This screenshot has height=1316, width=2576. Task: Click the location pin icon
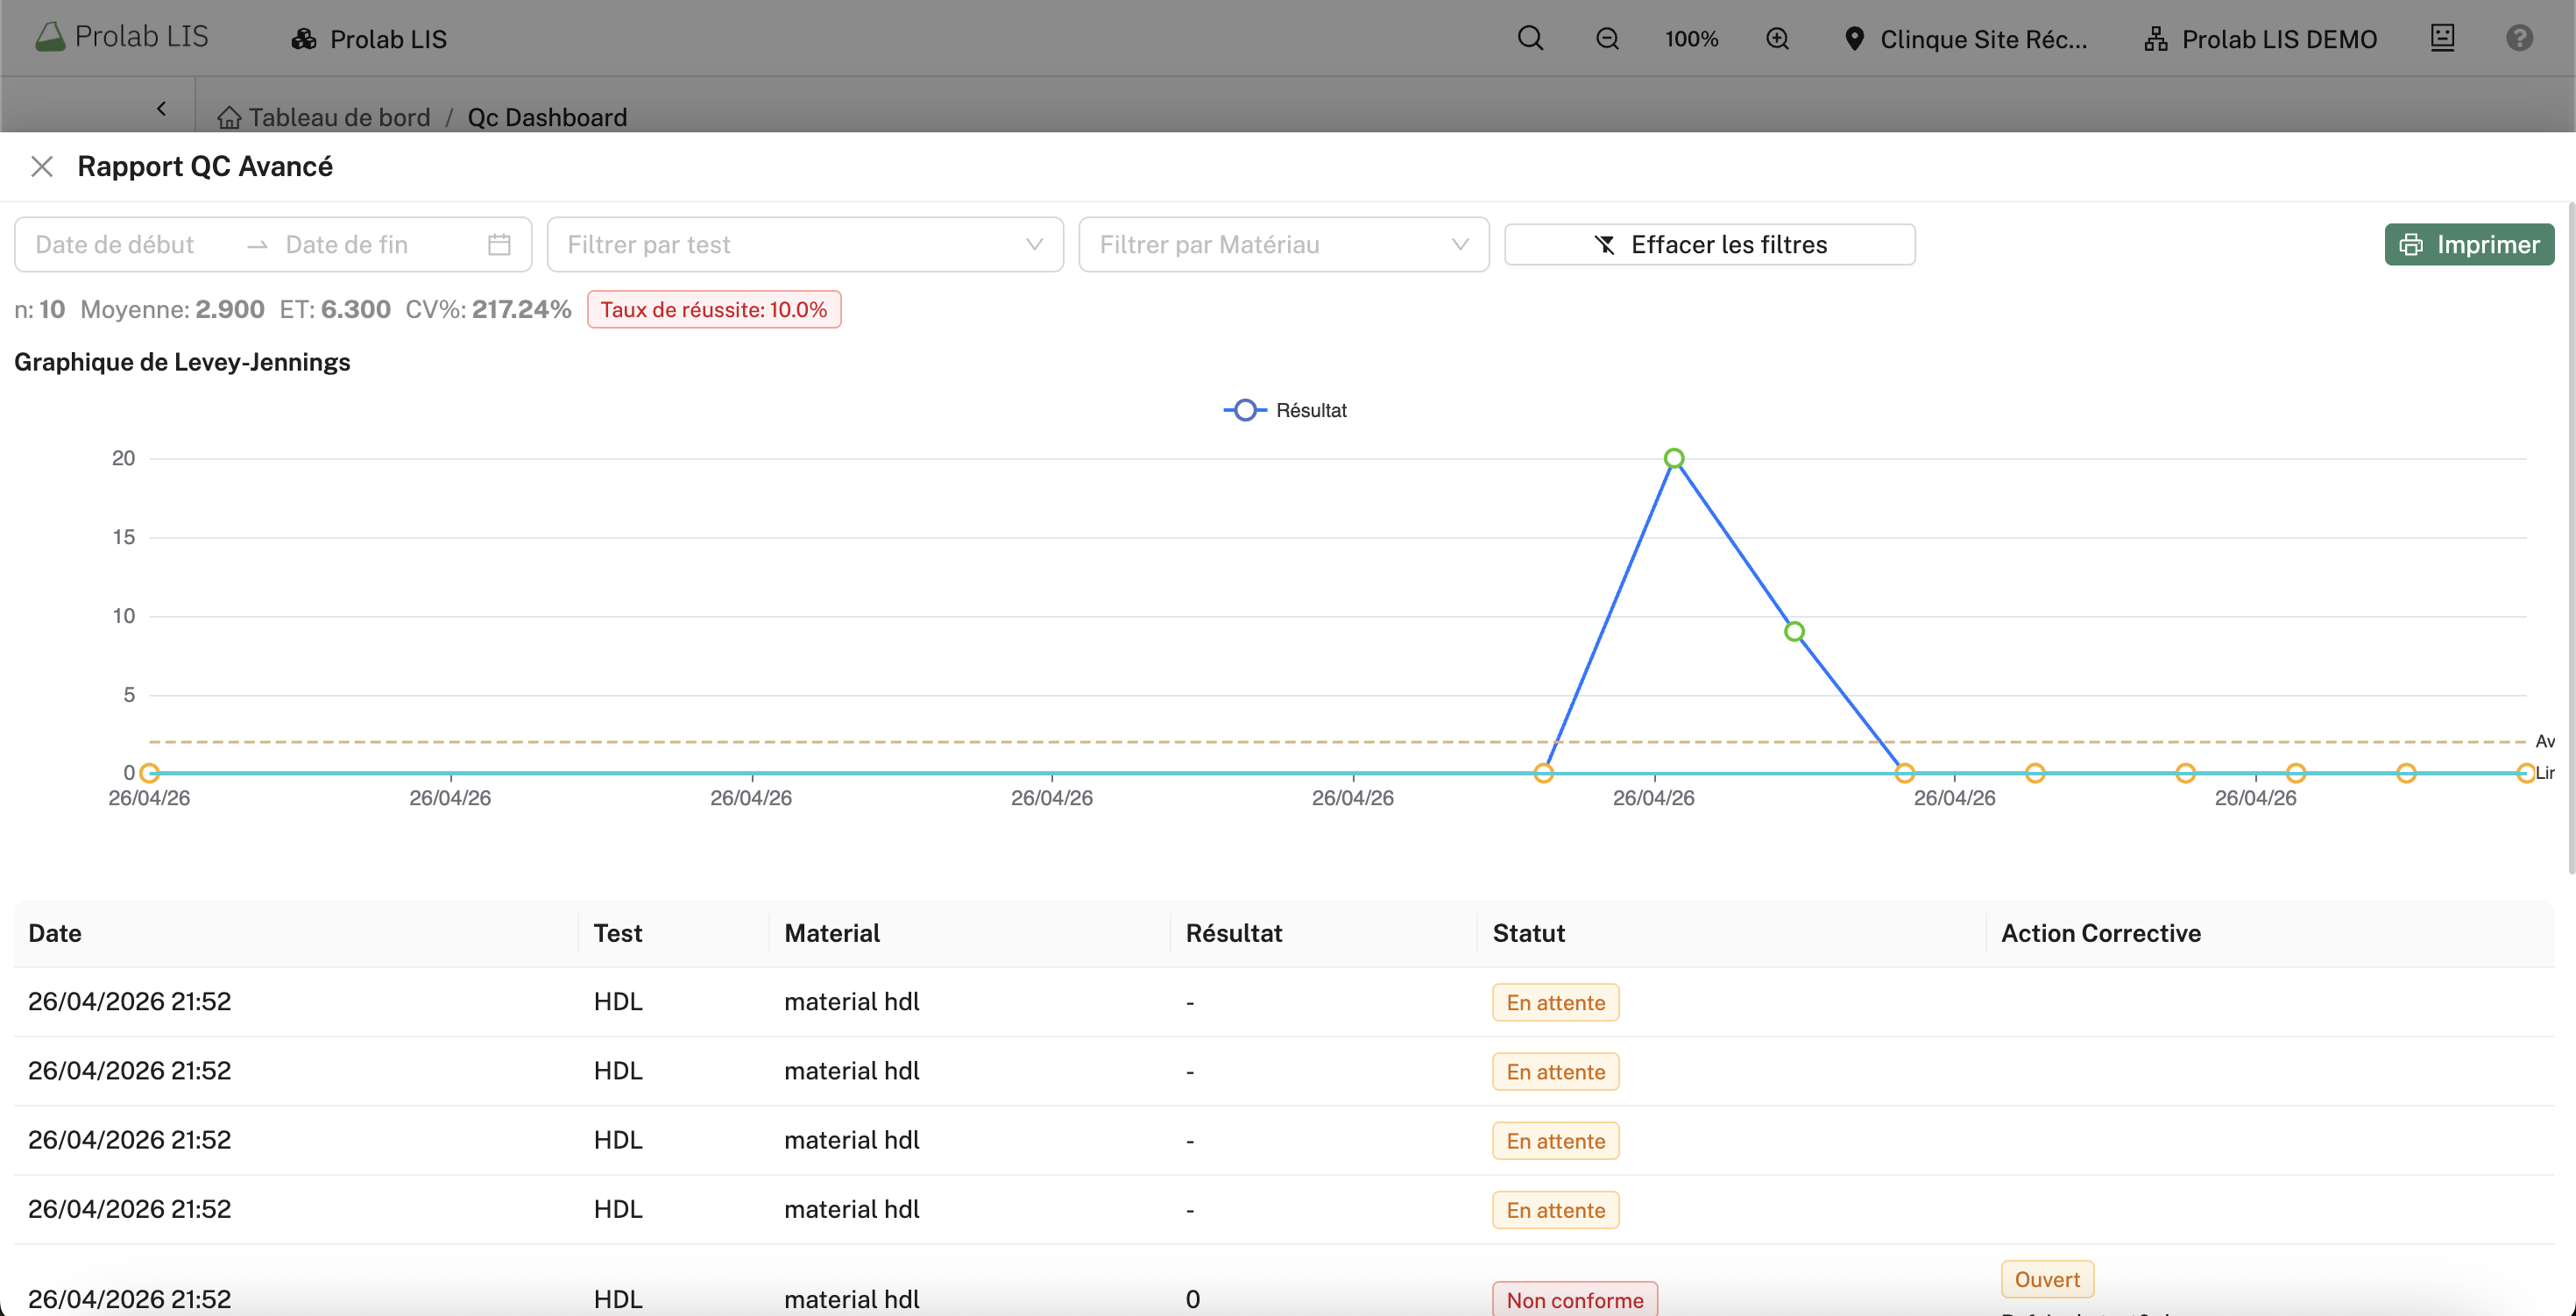tap(1854, 39)
